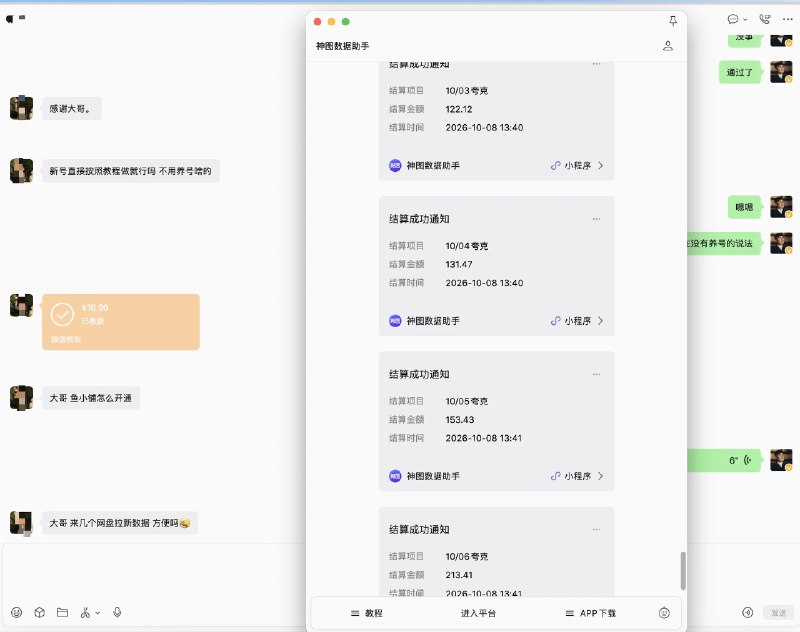Open the 结算成功通知 title for 10/05夸克
This screenshot has height=632, width=800.
coord(419,374)
